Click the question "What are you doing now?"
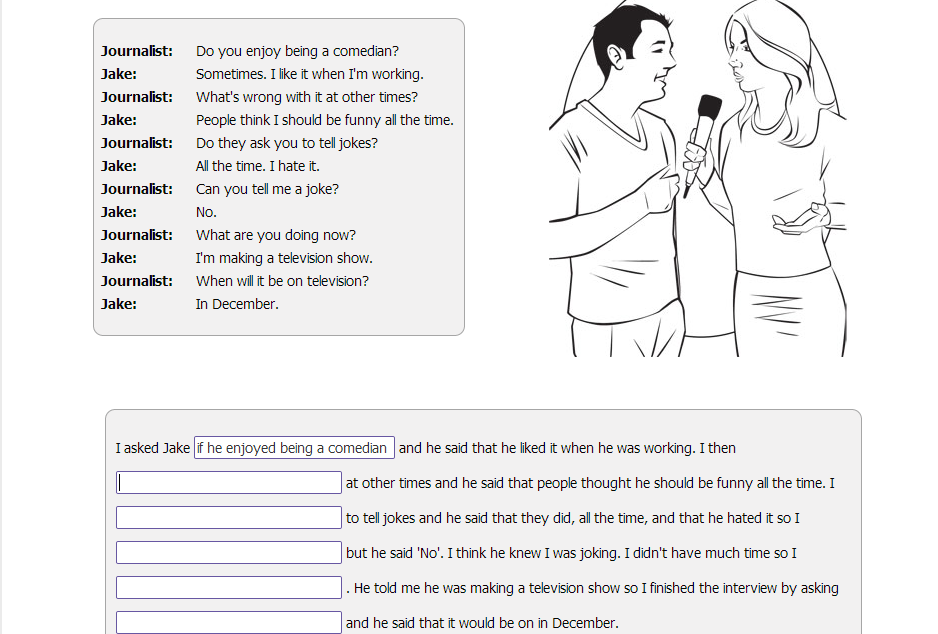 [x=275, y=235]
